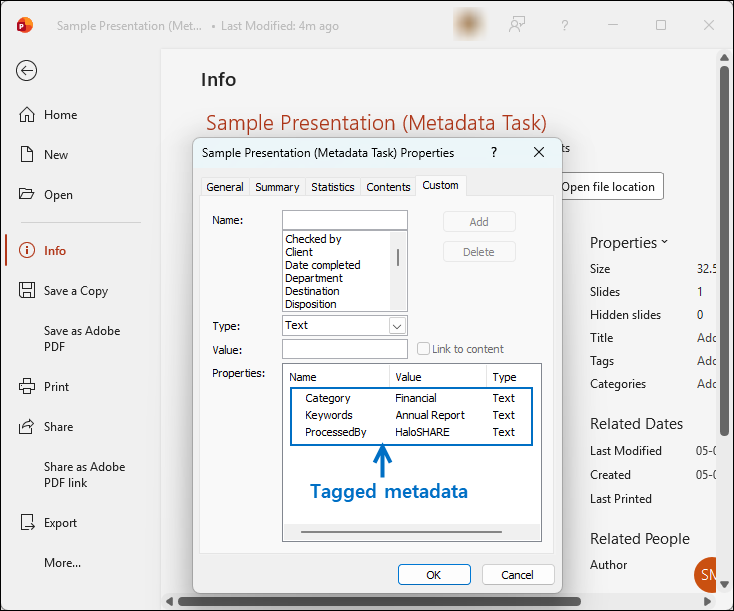Confirm with the OK button
This screenshot has width=734, height=611.
pos(434,574)
